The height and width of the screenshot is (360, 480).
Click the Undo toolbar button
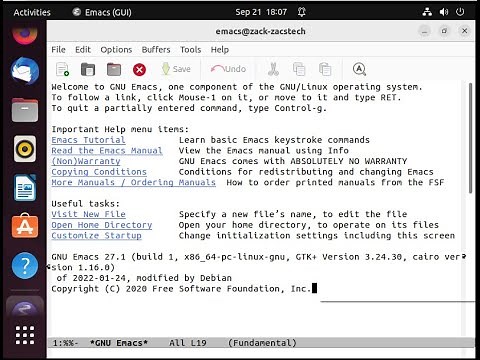click(228, 69)
